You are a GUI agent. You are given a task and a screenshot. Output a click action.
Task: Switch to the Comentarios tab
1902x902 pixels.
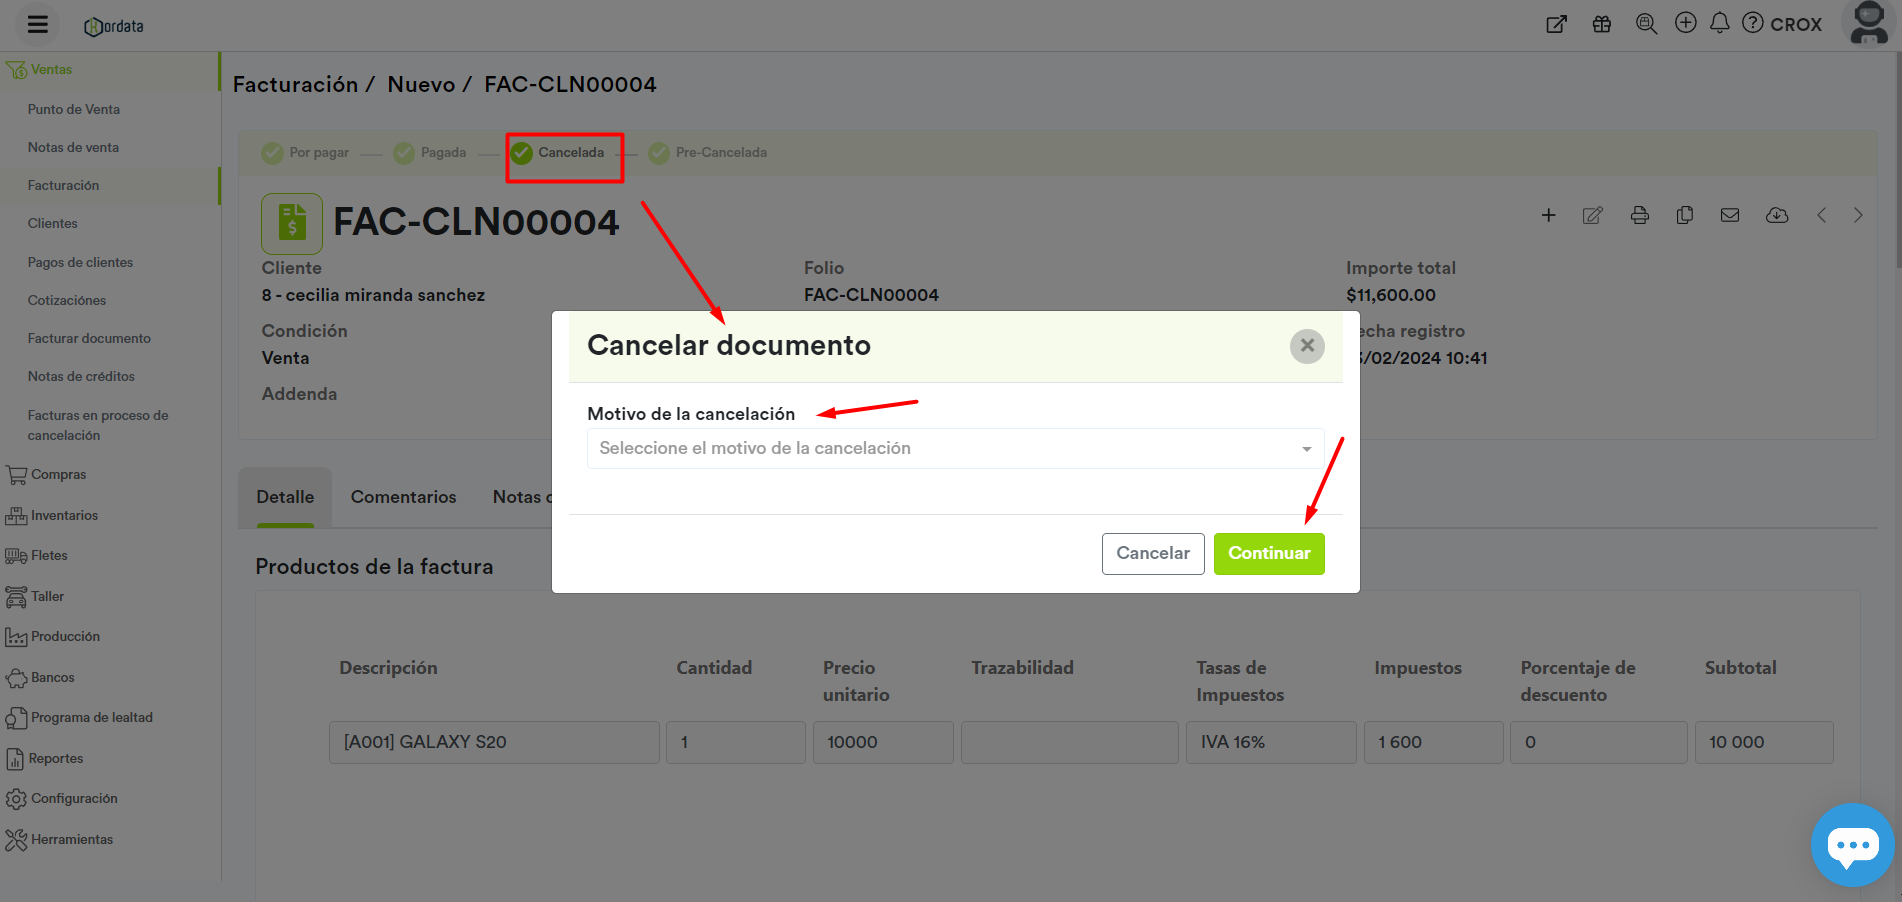click(403, 497)
